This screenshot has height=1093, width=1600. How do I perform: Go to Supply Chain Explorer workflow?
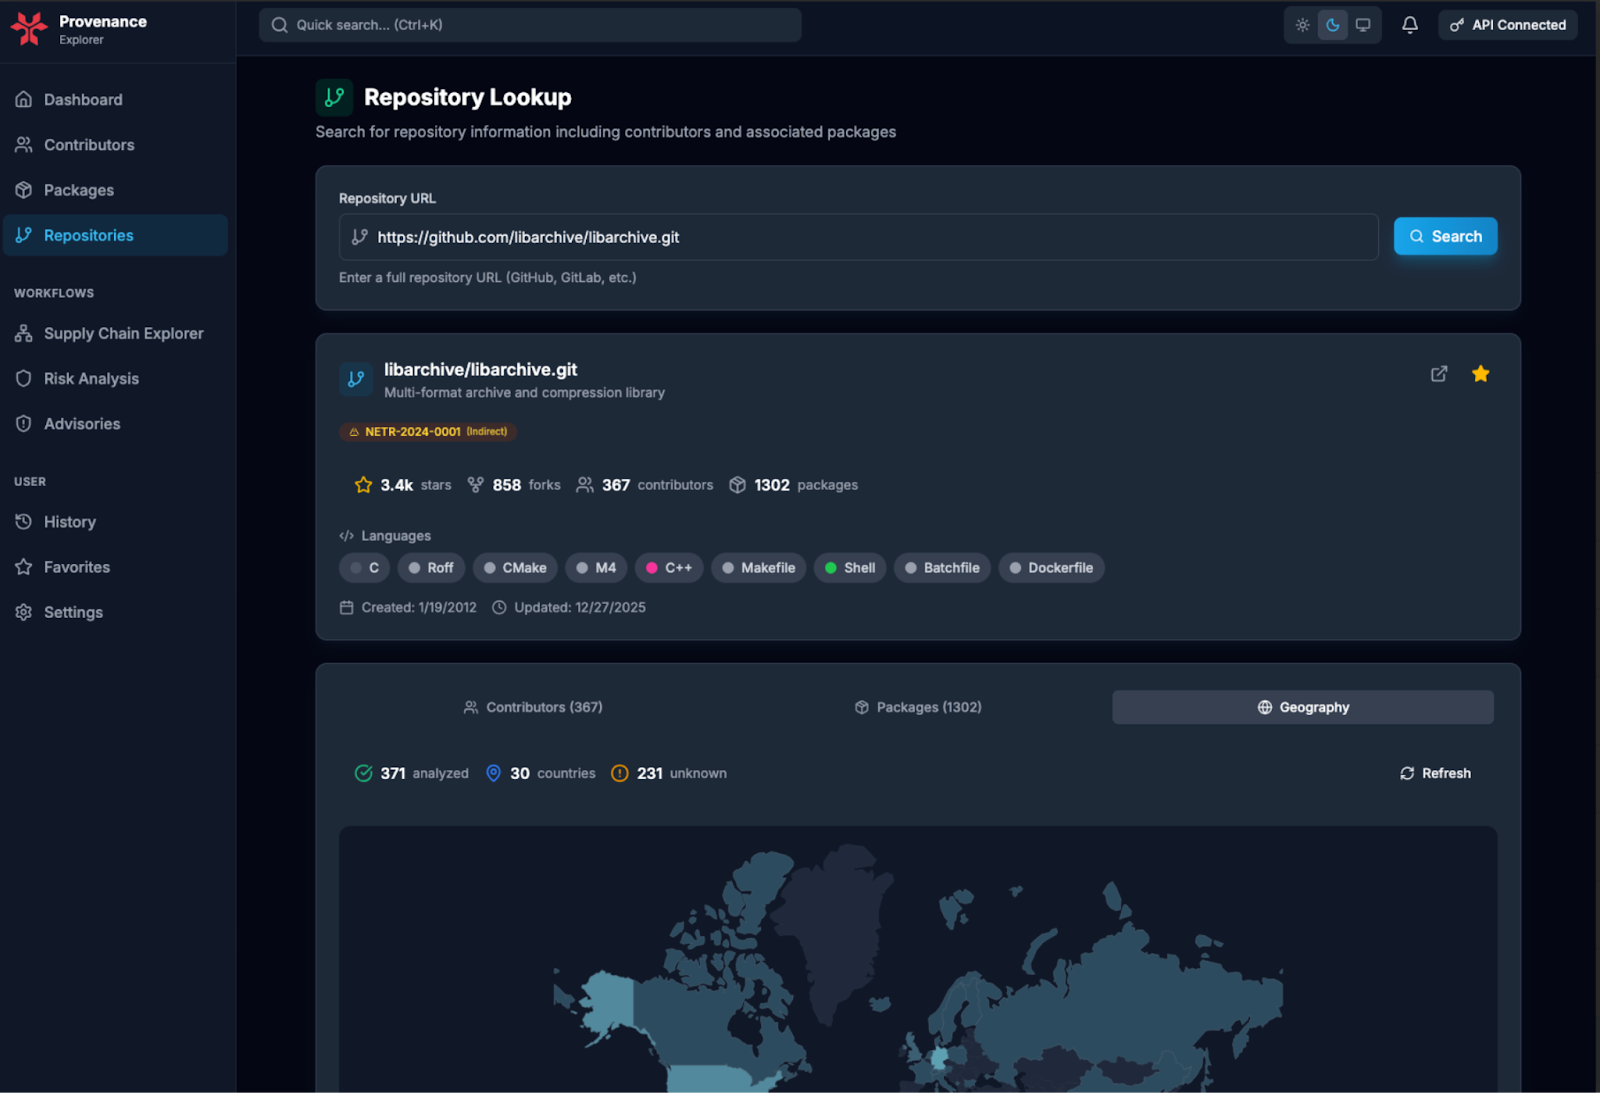[123, 334]
